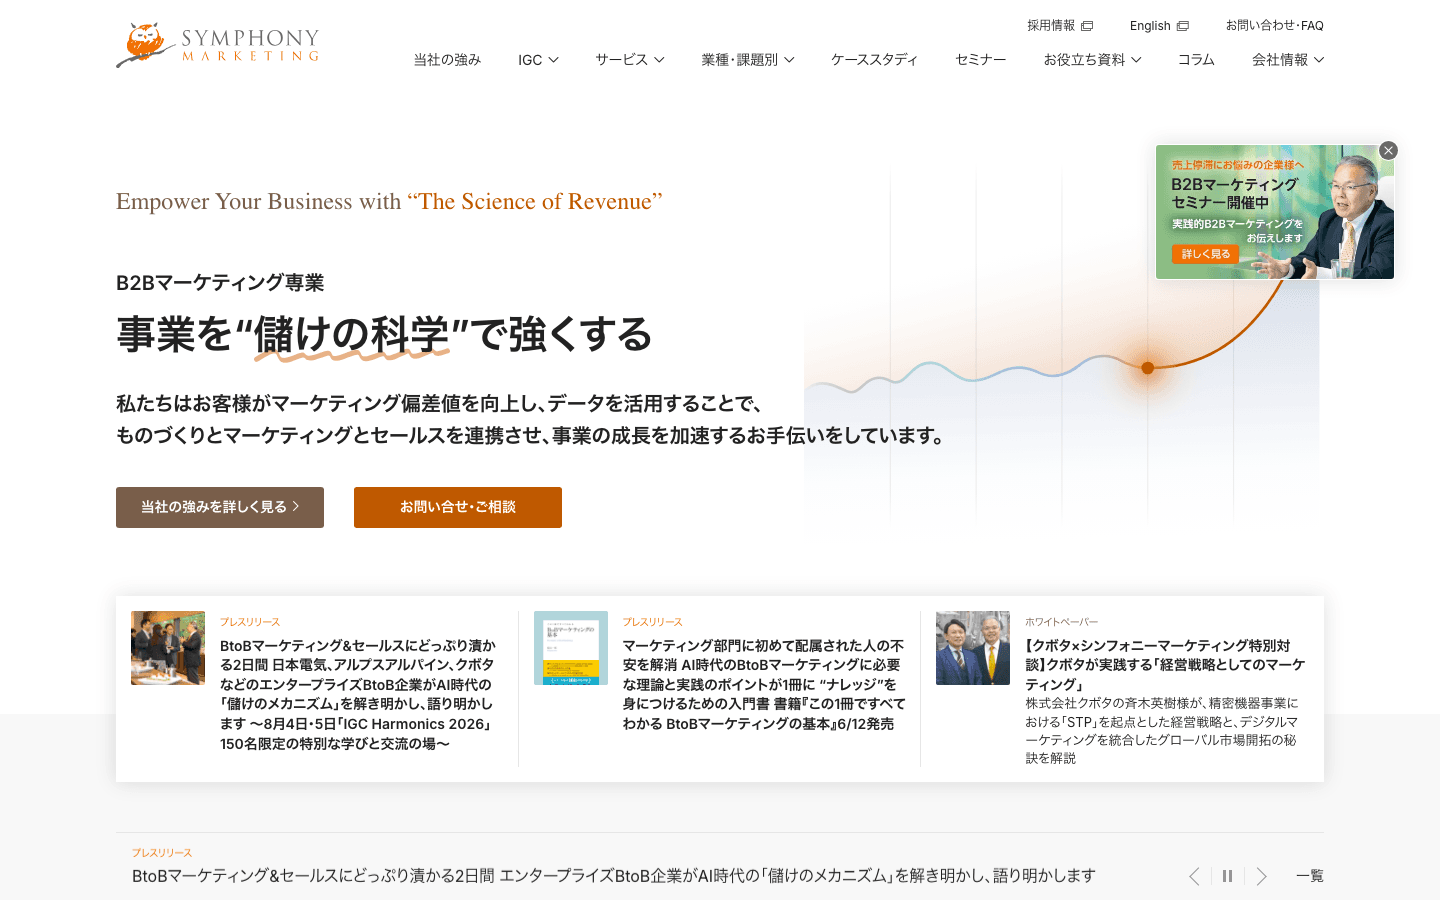Click お問い合せ･ご相談 button
Image resolution: width=1440 pixels, height=900 pixels.
[x=458, y=507]
